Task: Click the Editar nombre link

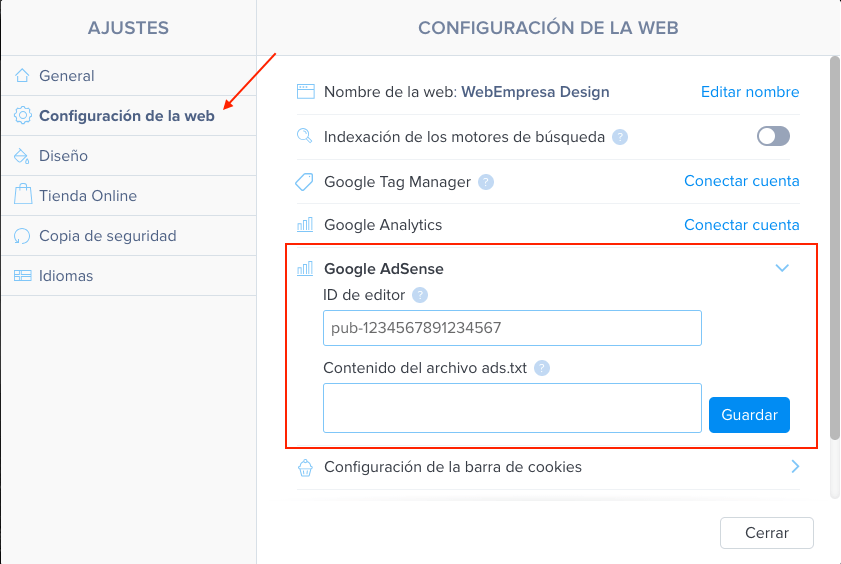Action: click(x=750, y=92)
